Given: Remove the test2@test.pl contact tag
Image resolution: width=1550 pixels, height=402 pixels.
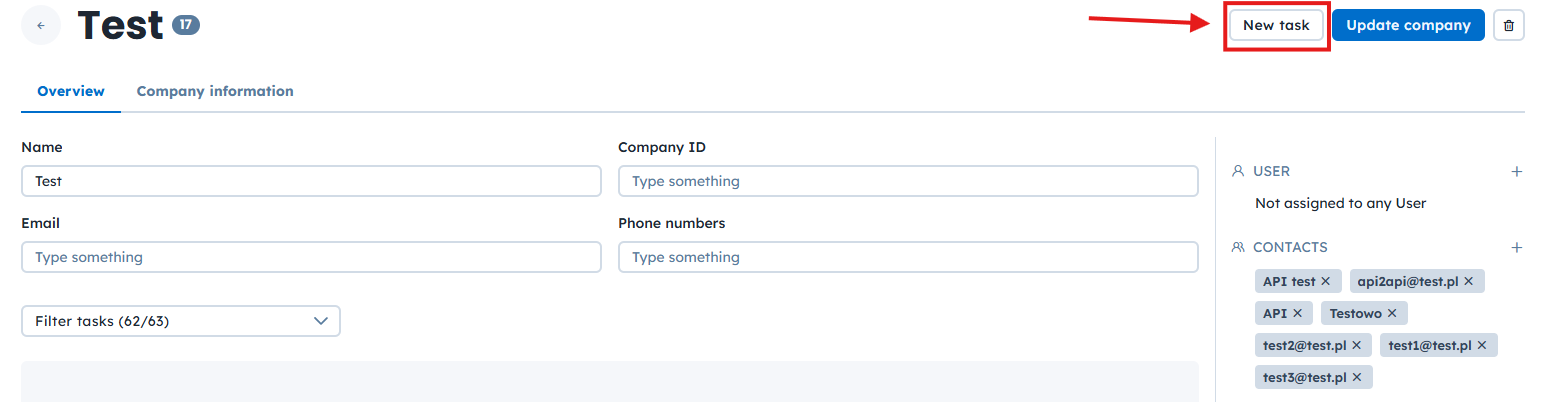Looking at the screenshot, I should click(1356, 345).
